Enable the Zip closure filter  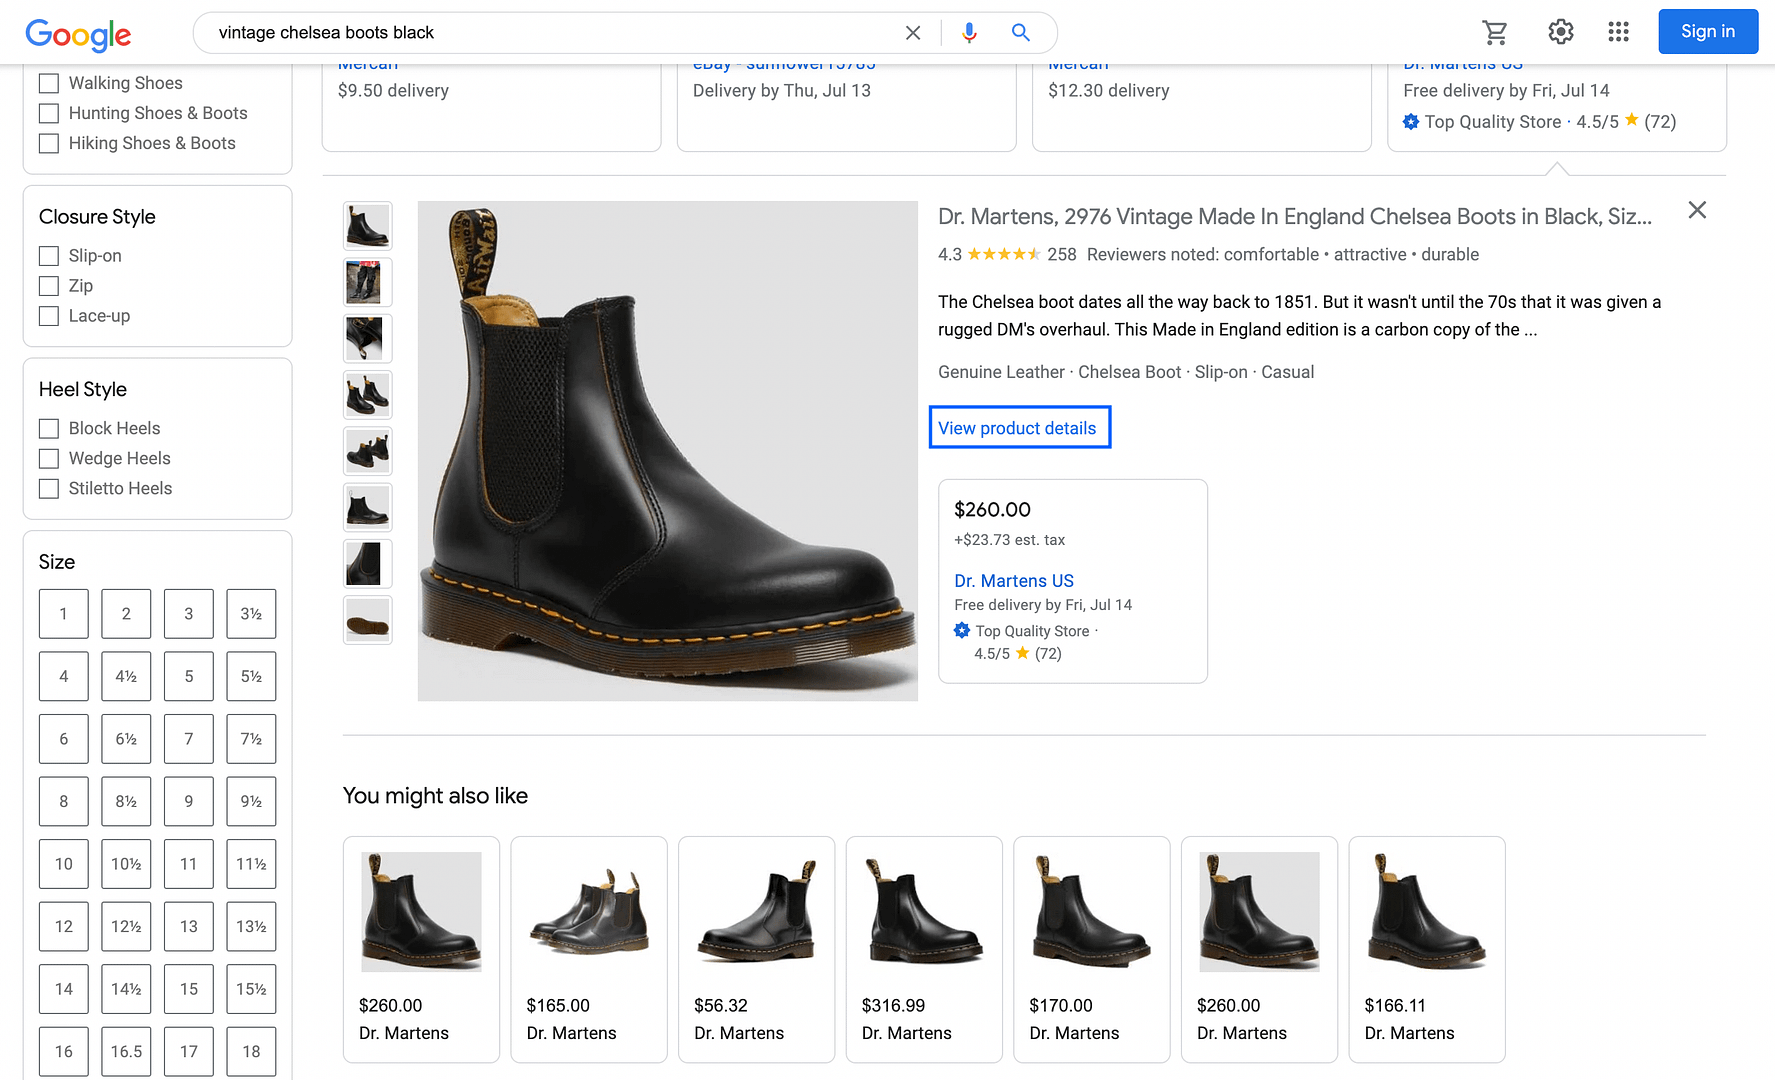(49, 286)
